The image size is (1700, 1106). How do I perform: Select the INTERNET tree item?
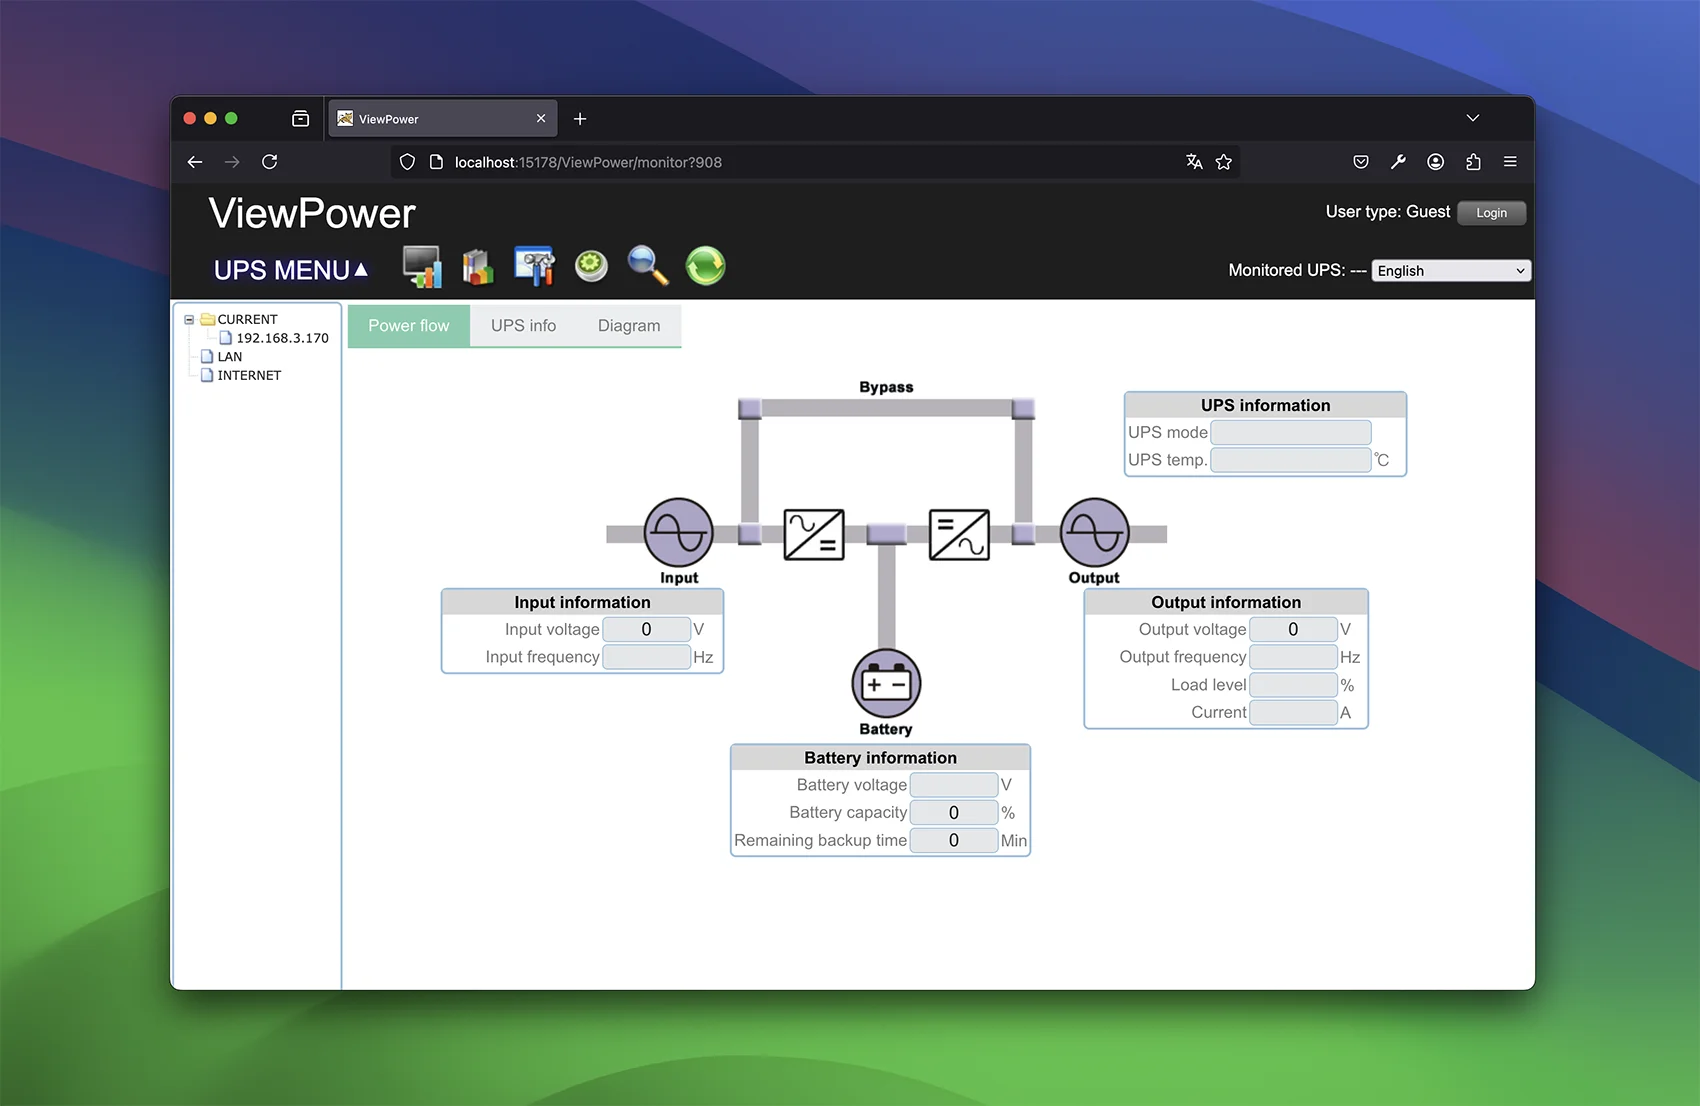[x=249, y=376]
